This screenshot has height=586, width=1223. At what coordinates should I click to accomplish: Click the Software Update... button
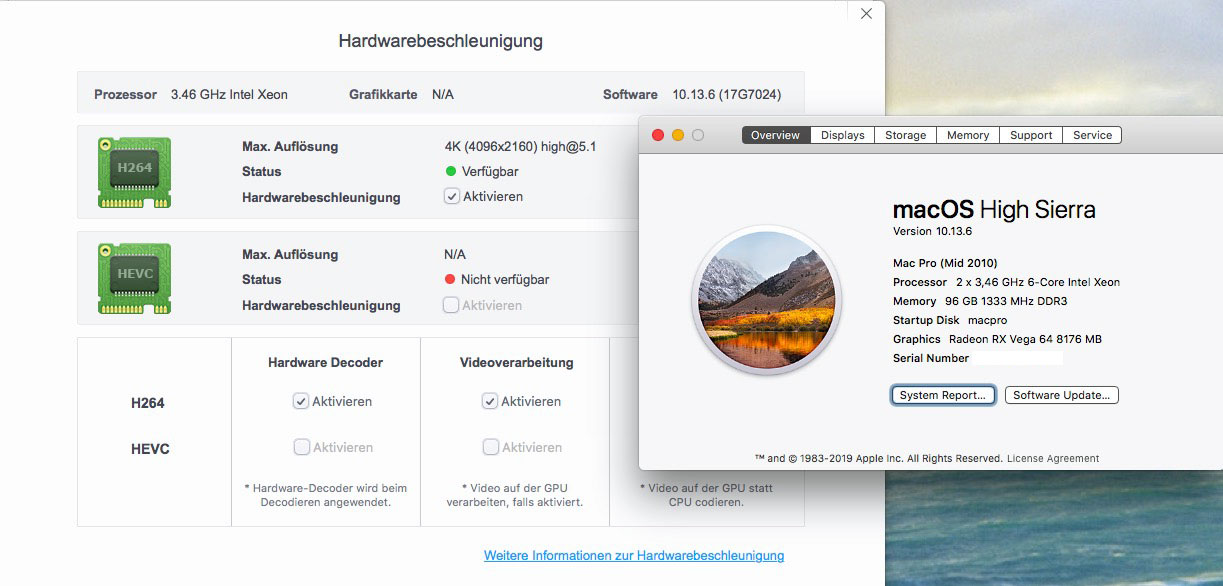click(x=1062, y=395)
